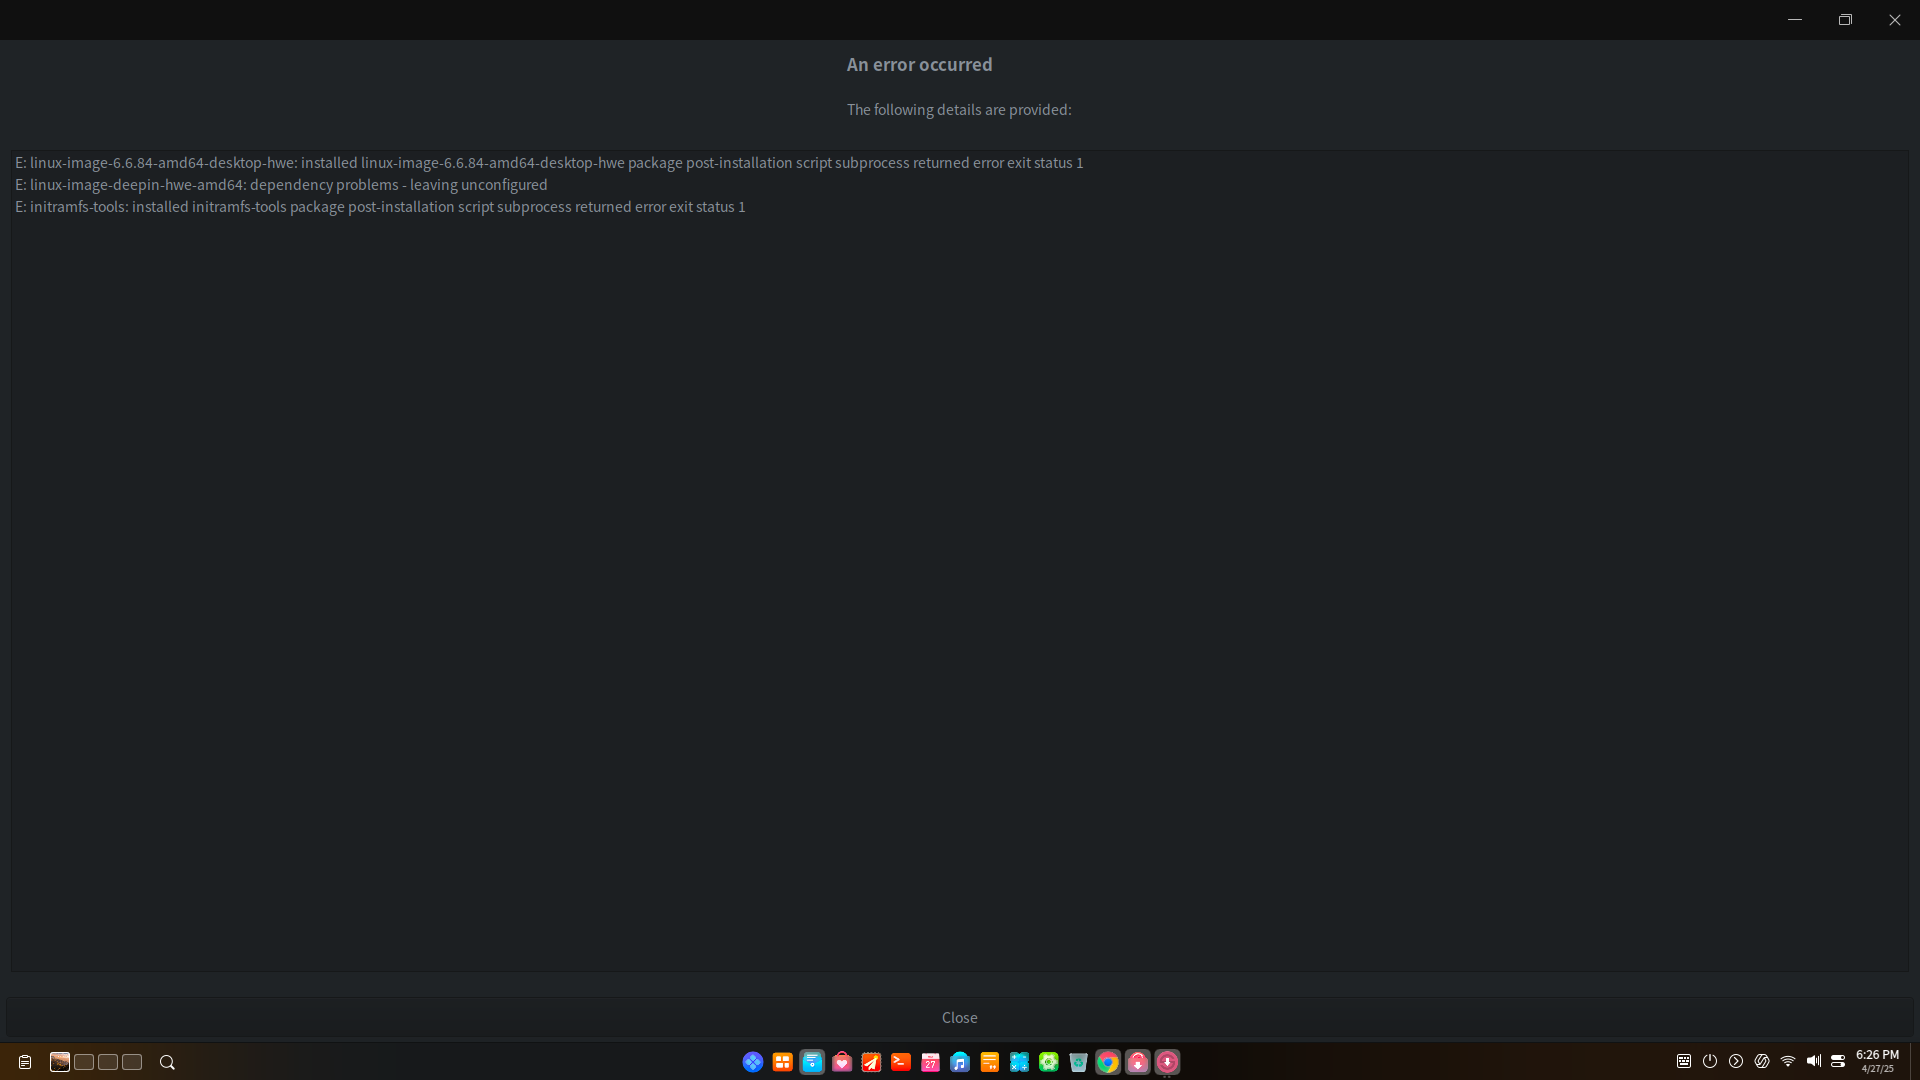1920x1080 pixels.
Task: Open the pink App Store heart bag icon
Action: (842, 1062)
